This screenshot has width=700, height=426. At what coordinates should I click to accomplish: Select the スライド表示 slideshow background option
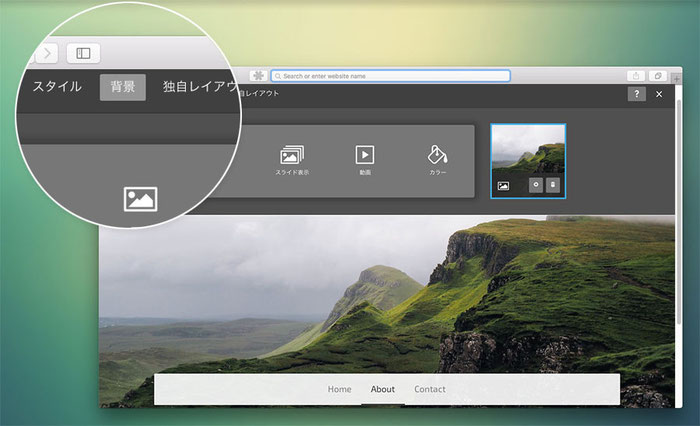point(292,159)
